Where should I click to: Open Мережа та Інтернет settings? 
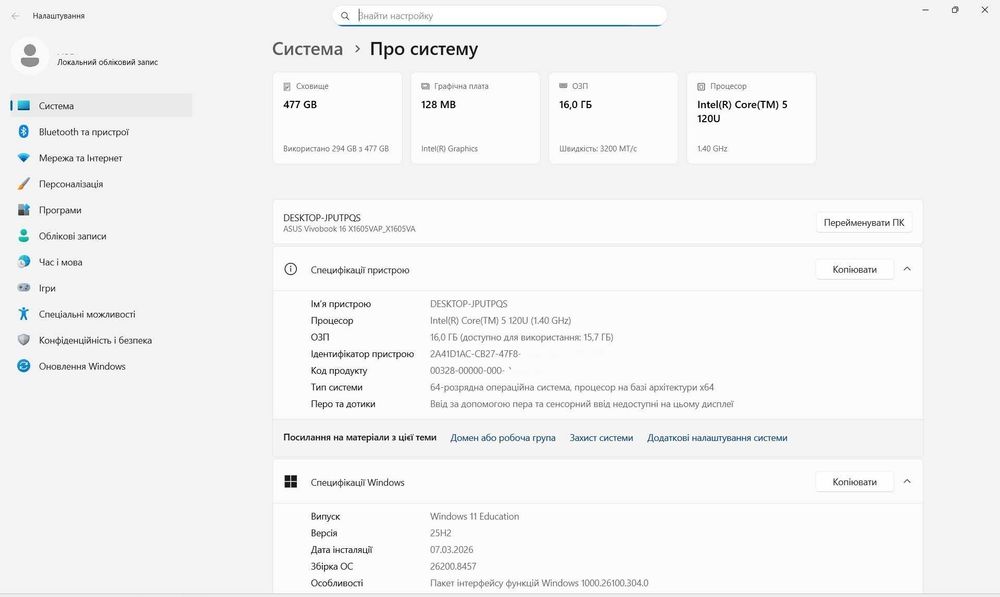coord(101,158)
